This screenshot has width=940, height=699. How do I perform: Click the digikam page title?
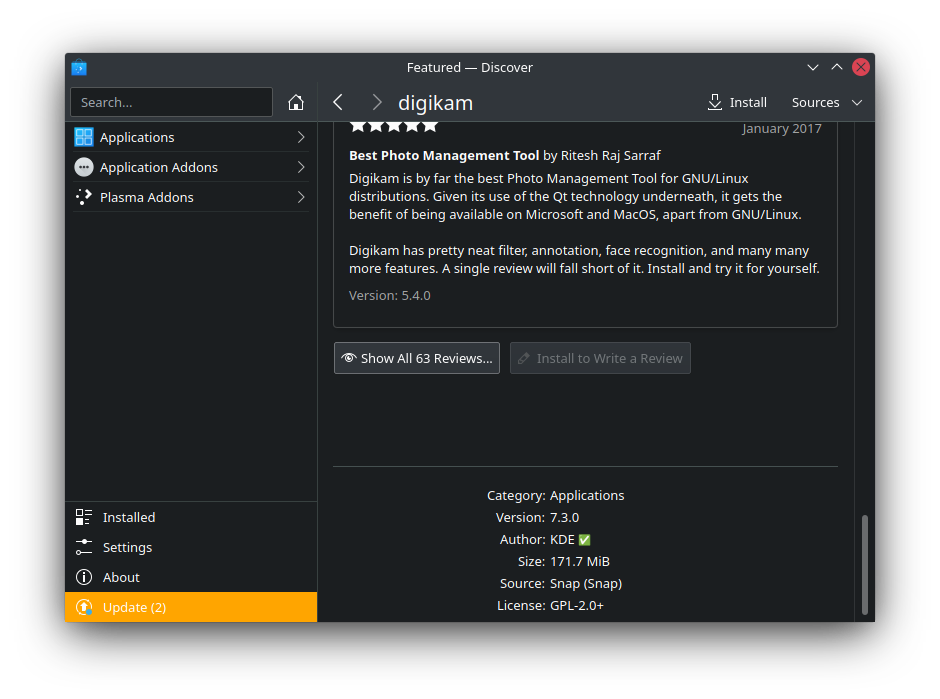tap(436, 103)
